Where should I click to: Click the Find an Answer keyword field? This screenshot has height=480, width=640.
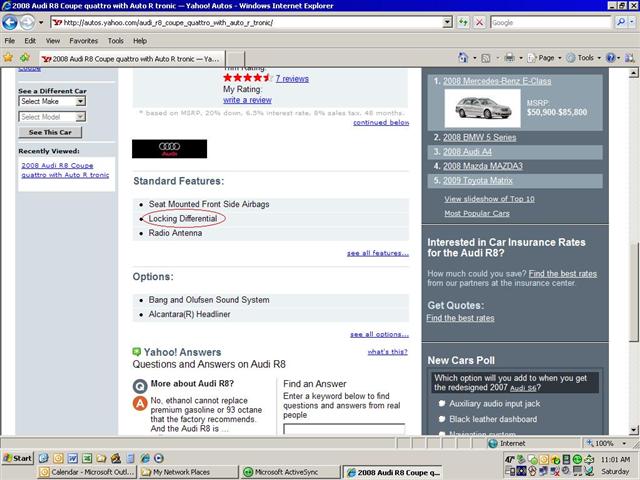point(344,429)
